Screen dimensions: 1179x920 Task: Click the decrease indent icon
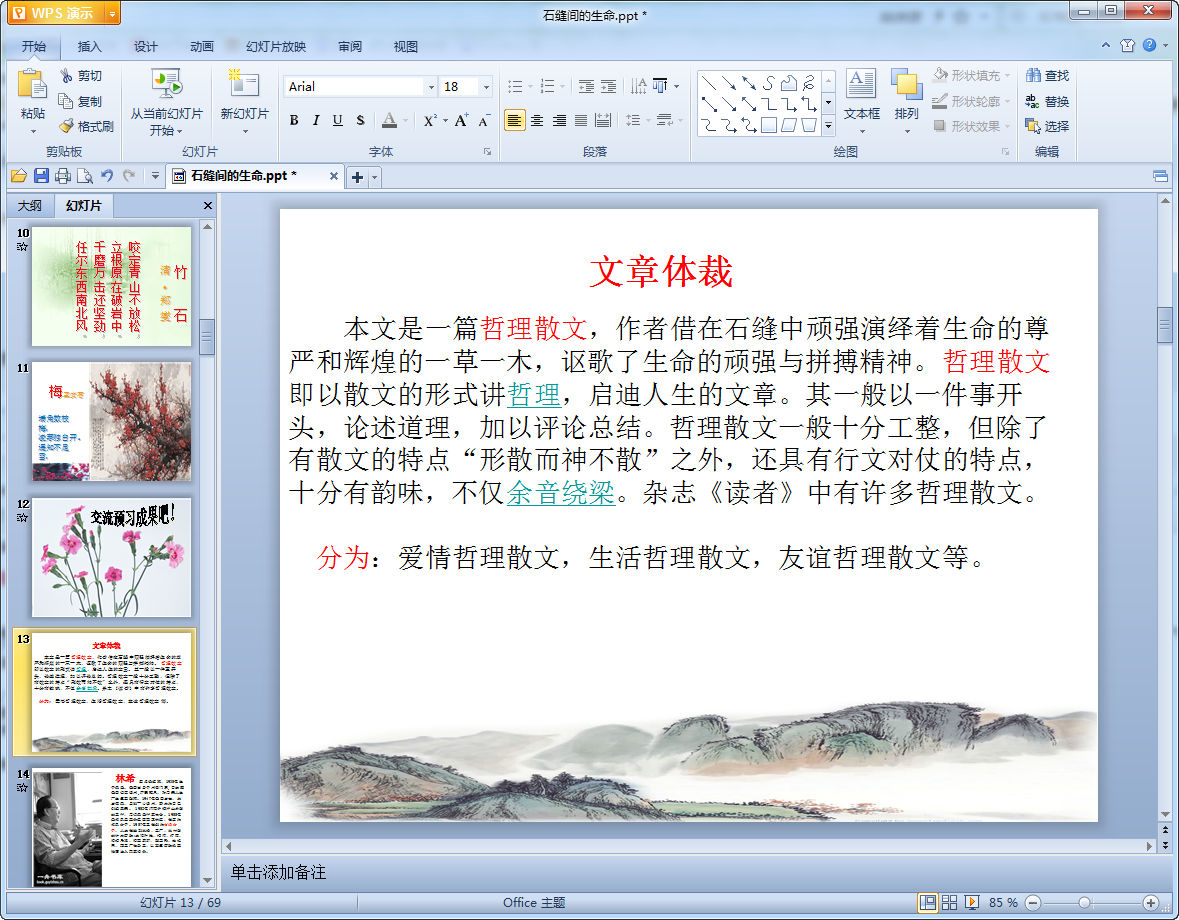(586, 86)
